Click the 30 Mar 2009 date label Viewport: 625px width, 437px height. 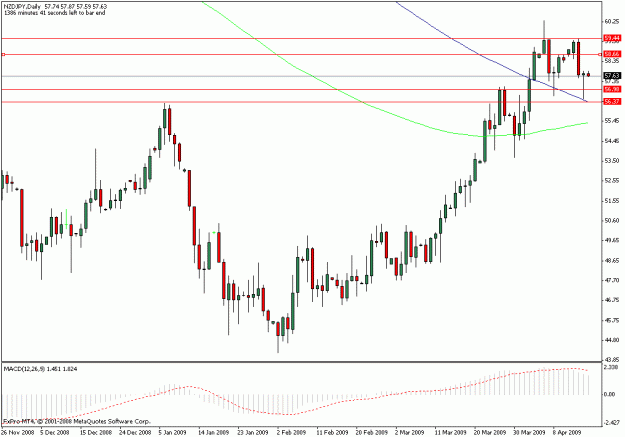click(x=529, y=433)
